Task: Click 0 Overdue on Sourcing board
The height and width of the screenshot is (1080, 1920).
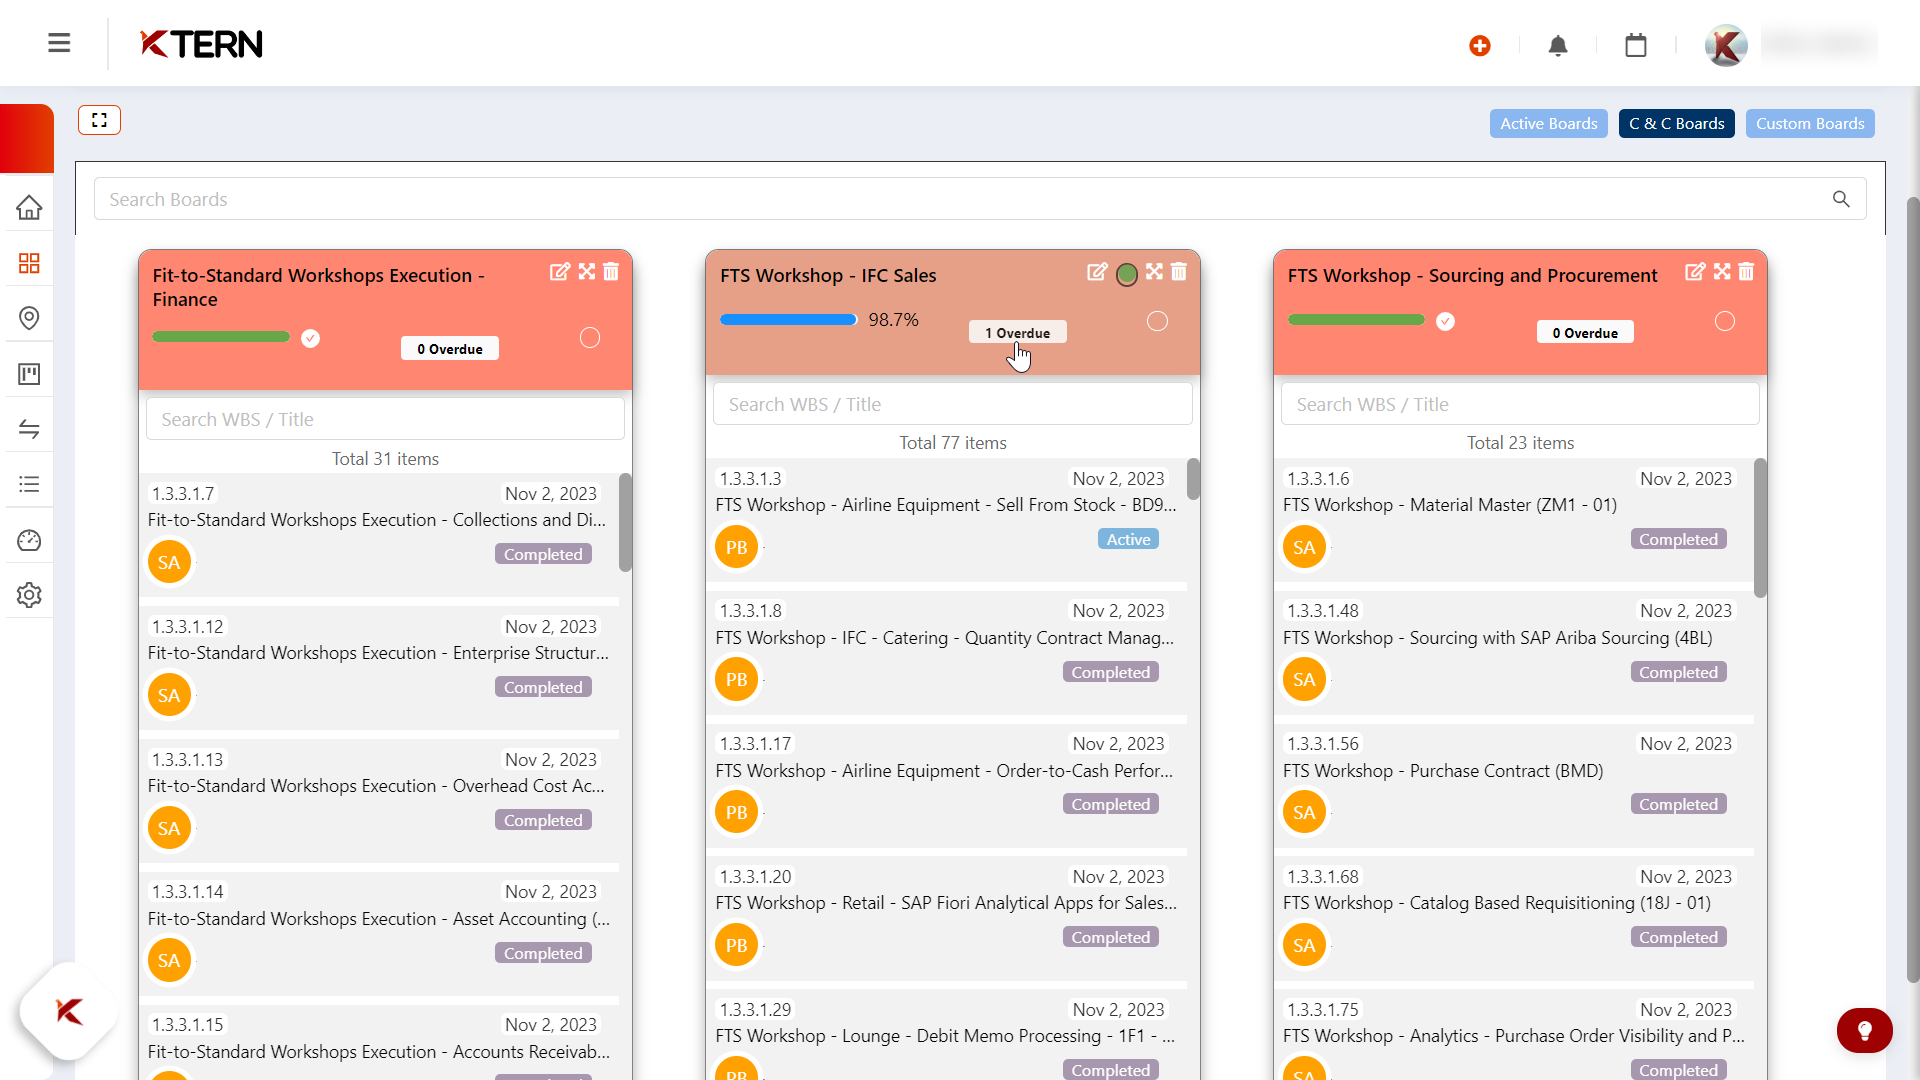Action: (1585, 333)
